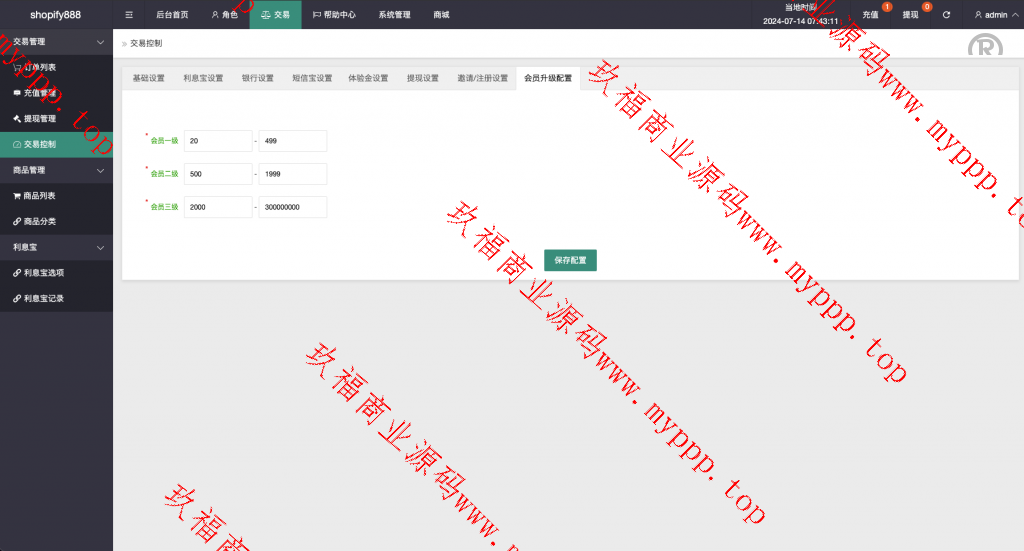Image resolution: width=1024 pixels, height=551 pixels.
Task: Open 帮助中心 in top navigation
Action: coord(334,15)
